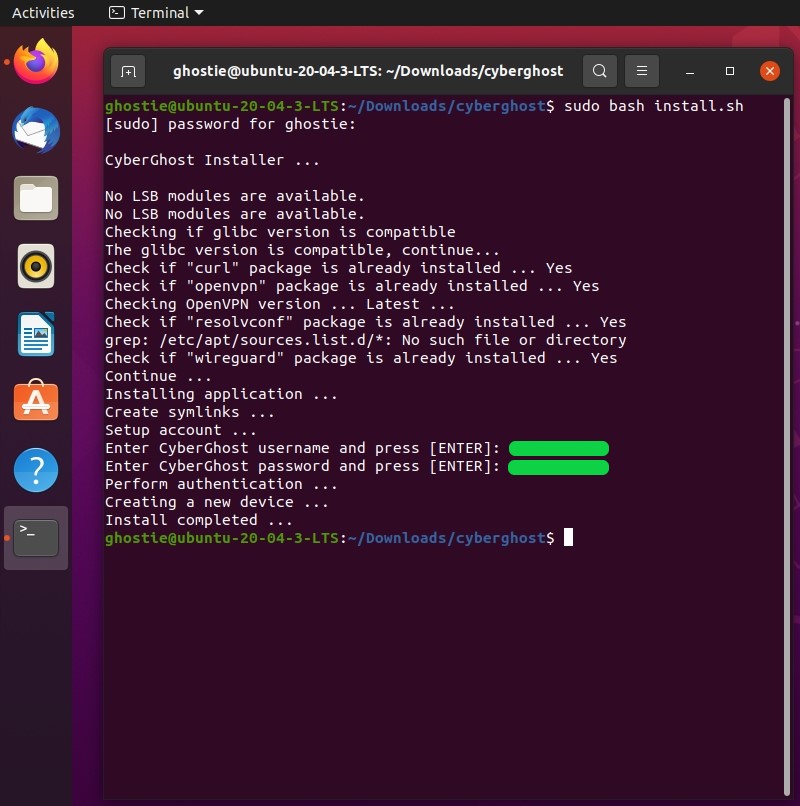The height and width of the screenshot is (806, 800).
Task: Open Ubuntu Software store
Action: coord(36,401)
